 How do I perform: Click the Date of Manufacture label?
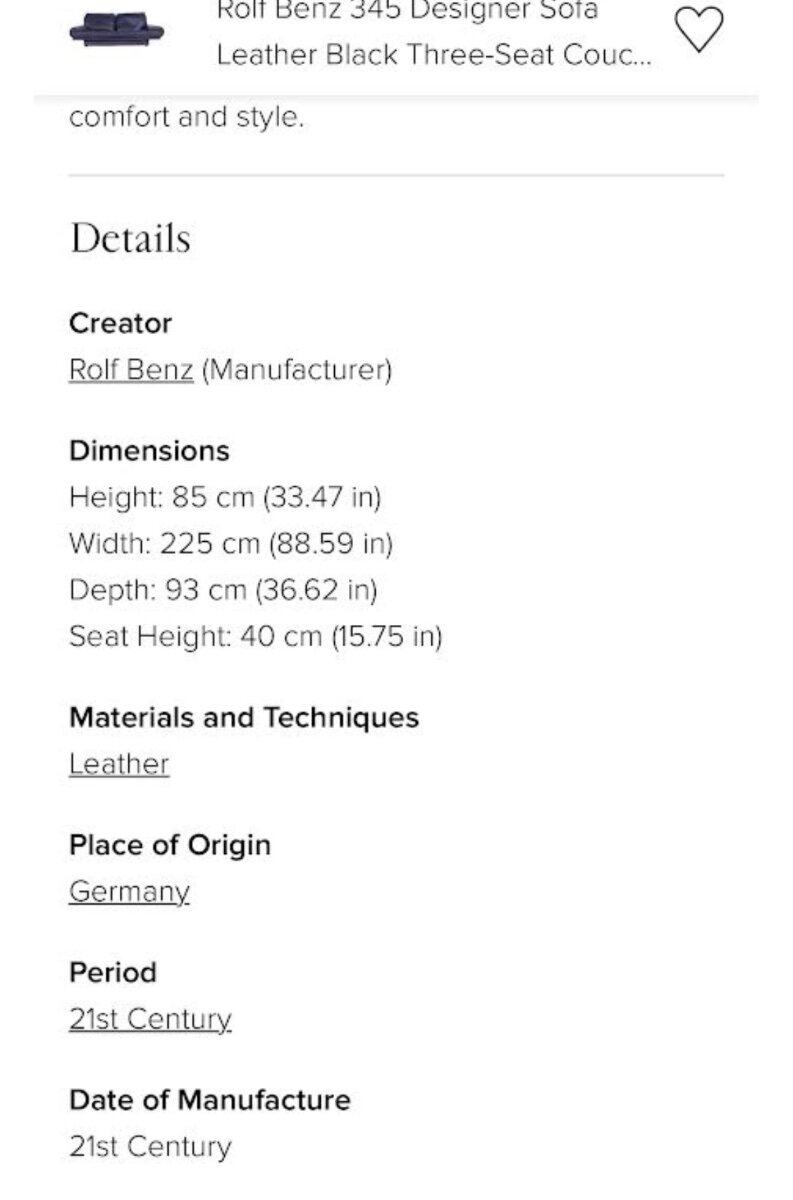[210, 1101]
